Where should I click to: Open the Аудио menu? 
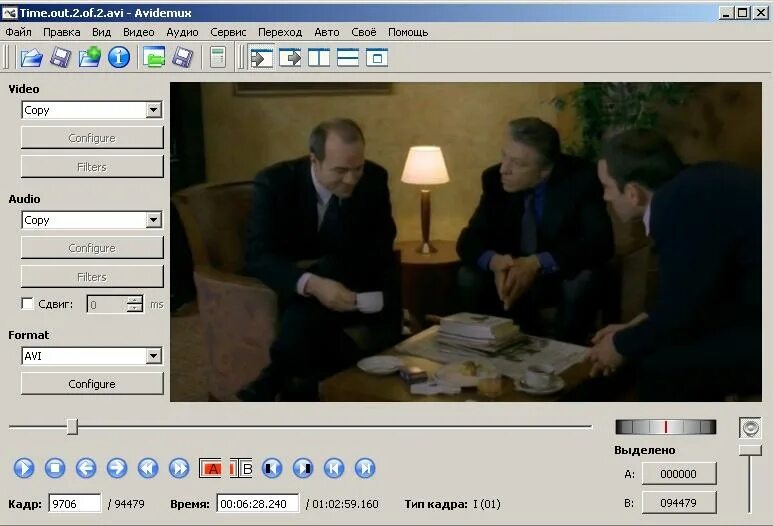tap(182, 33)
